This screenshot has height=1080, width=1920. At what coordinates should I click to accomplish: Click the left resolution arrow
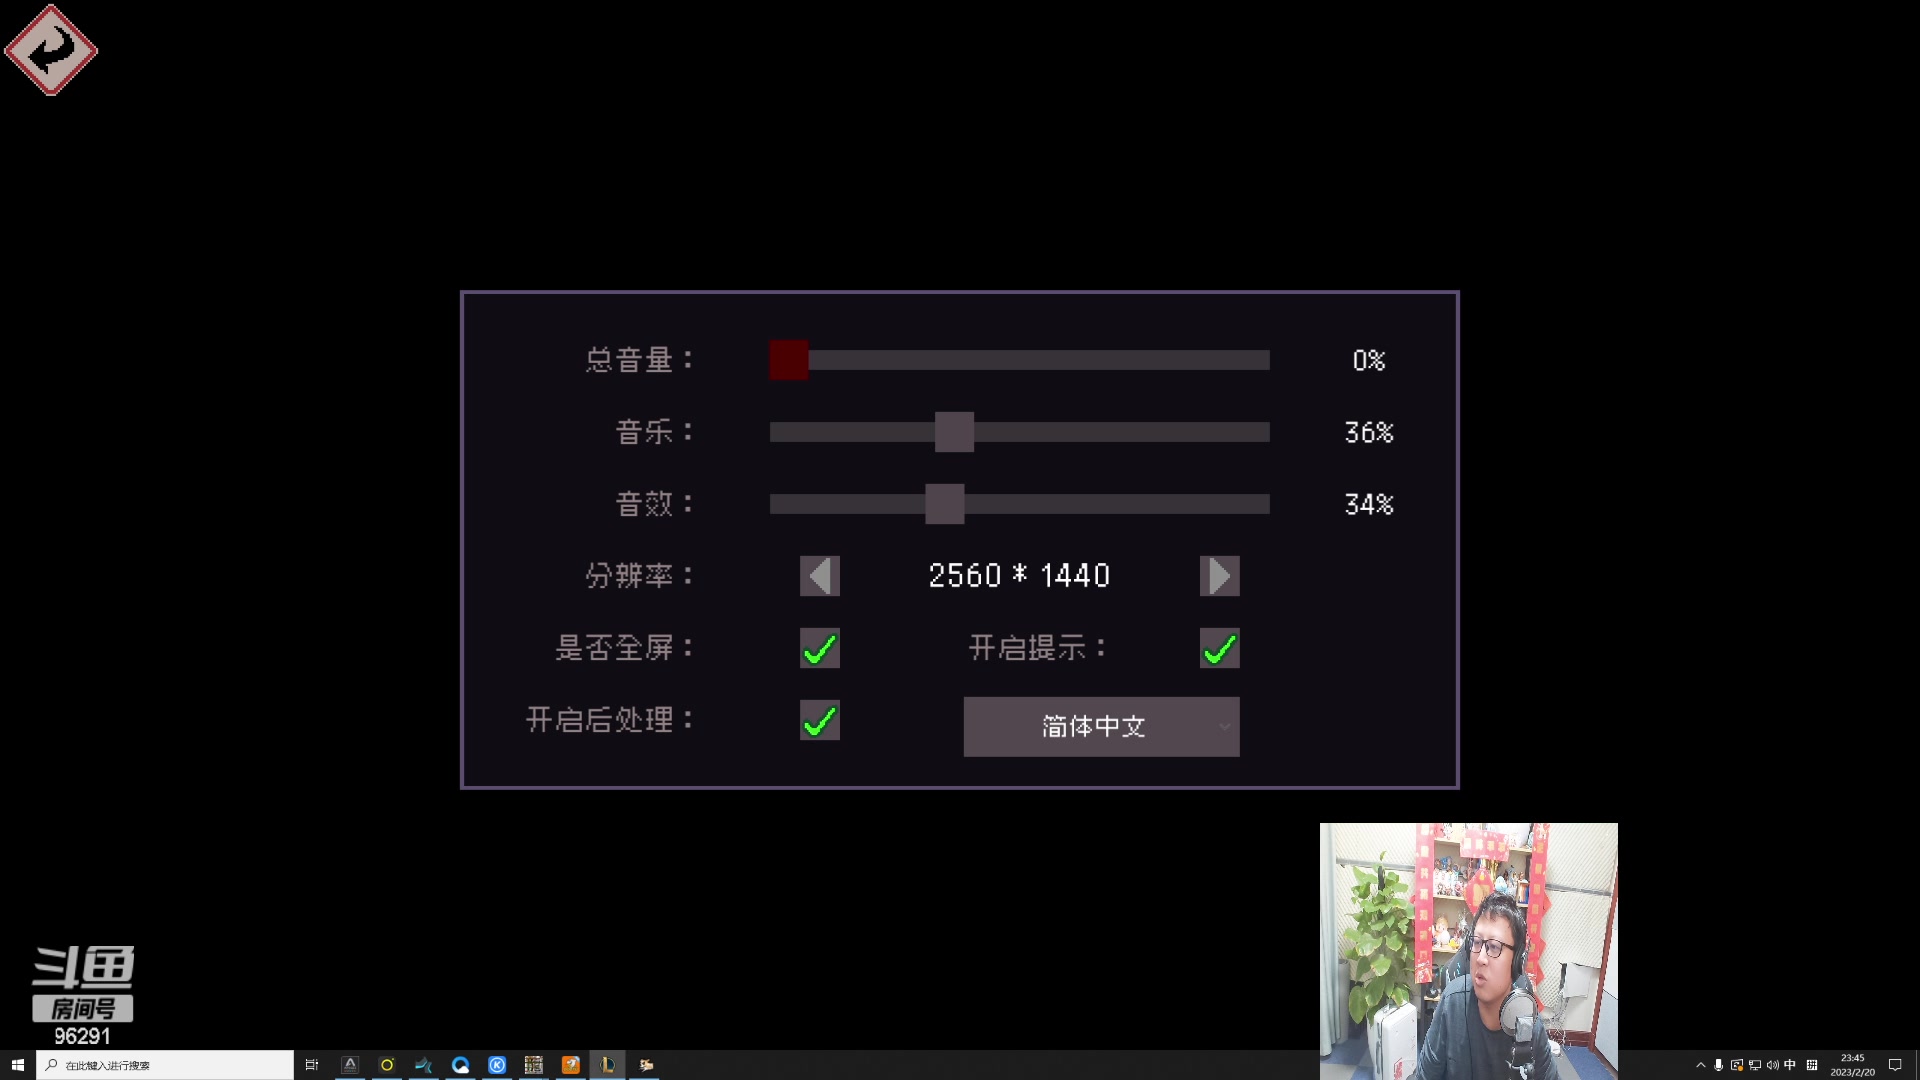coord(819,575)
